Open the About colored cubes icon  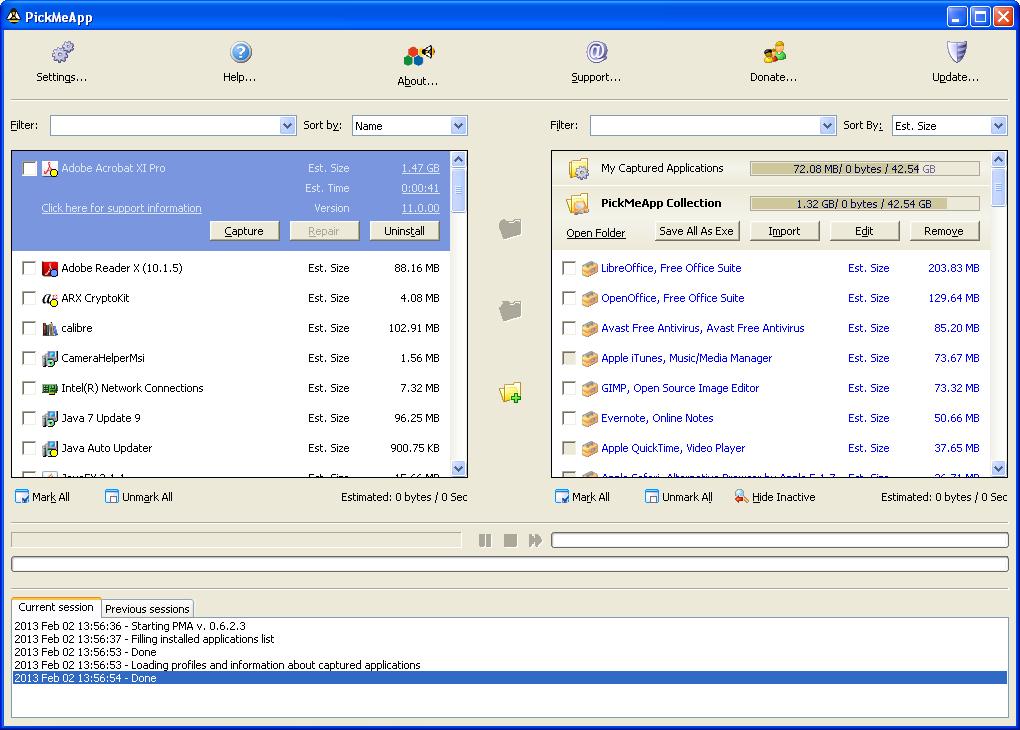[419, 55]
